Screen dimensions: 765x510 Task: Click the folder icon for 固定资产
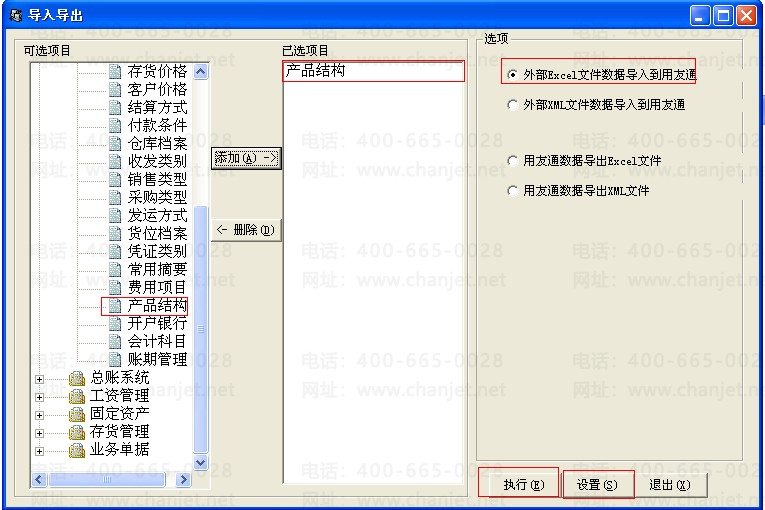click(x=77, y=414)
